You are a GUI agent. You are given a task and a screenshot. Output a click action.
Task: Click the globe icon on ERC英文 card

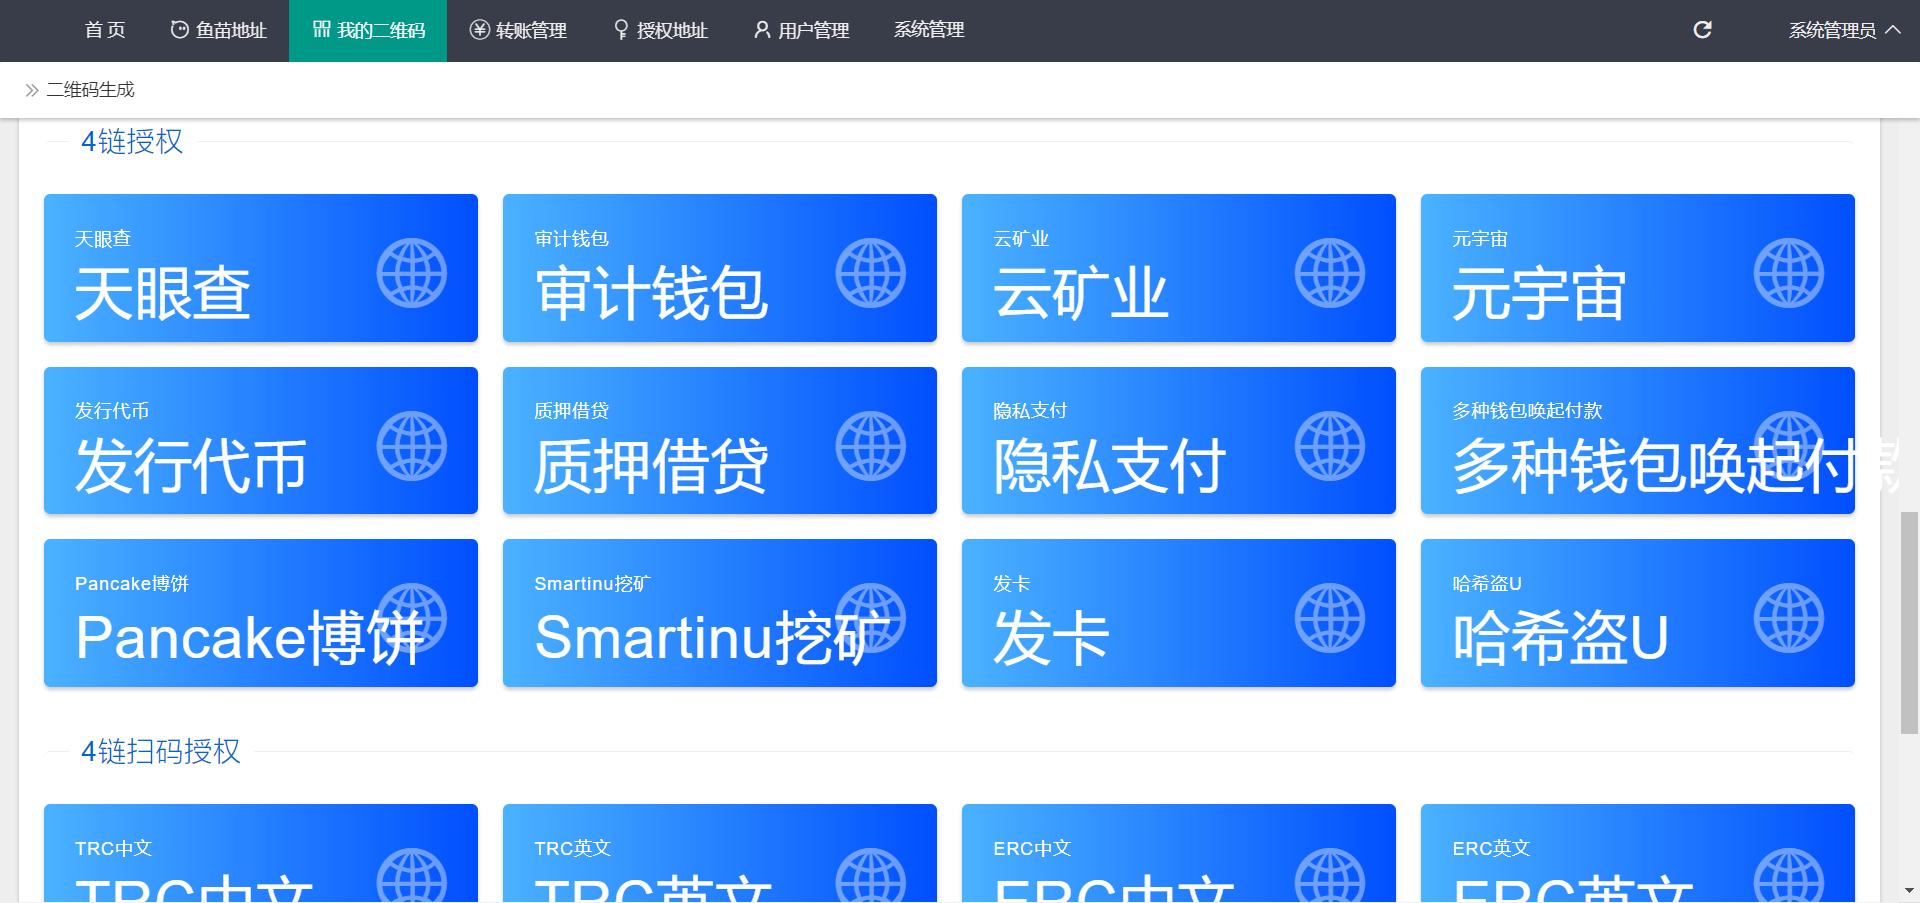(x=1788, y=876)
